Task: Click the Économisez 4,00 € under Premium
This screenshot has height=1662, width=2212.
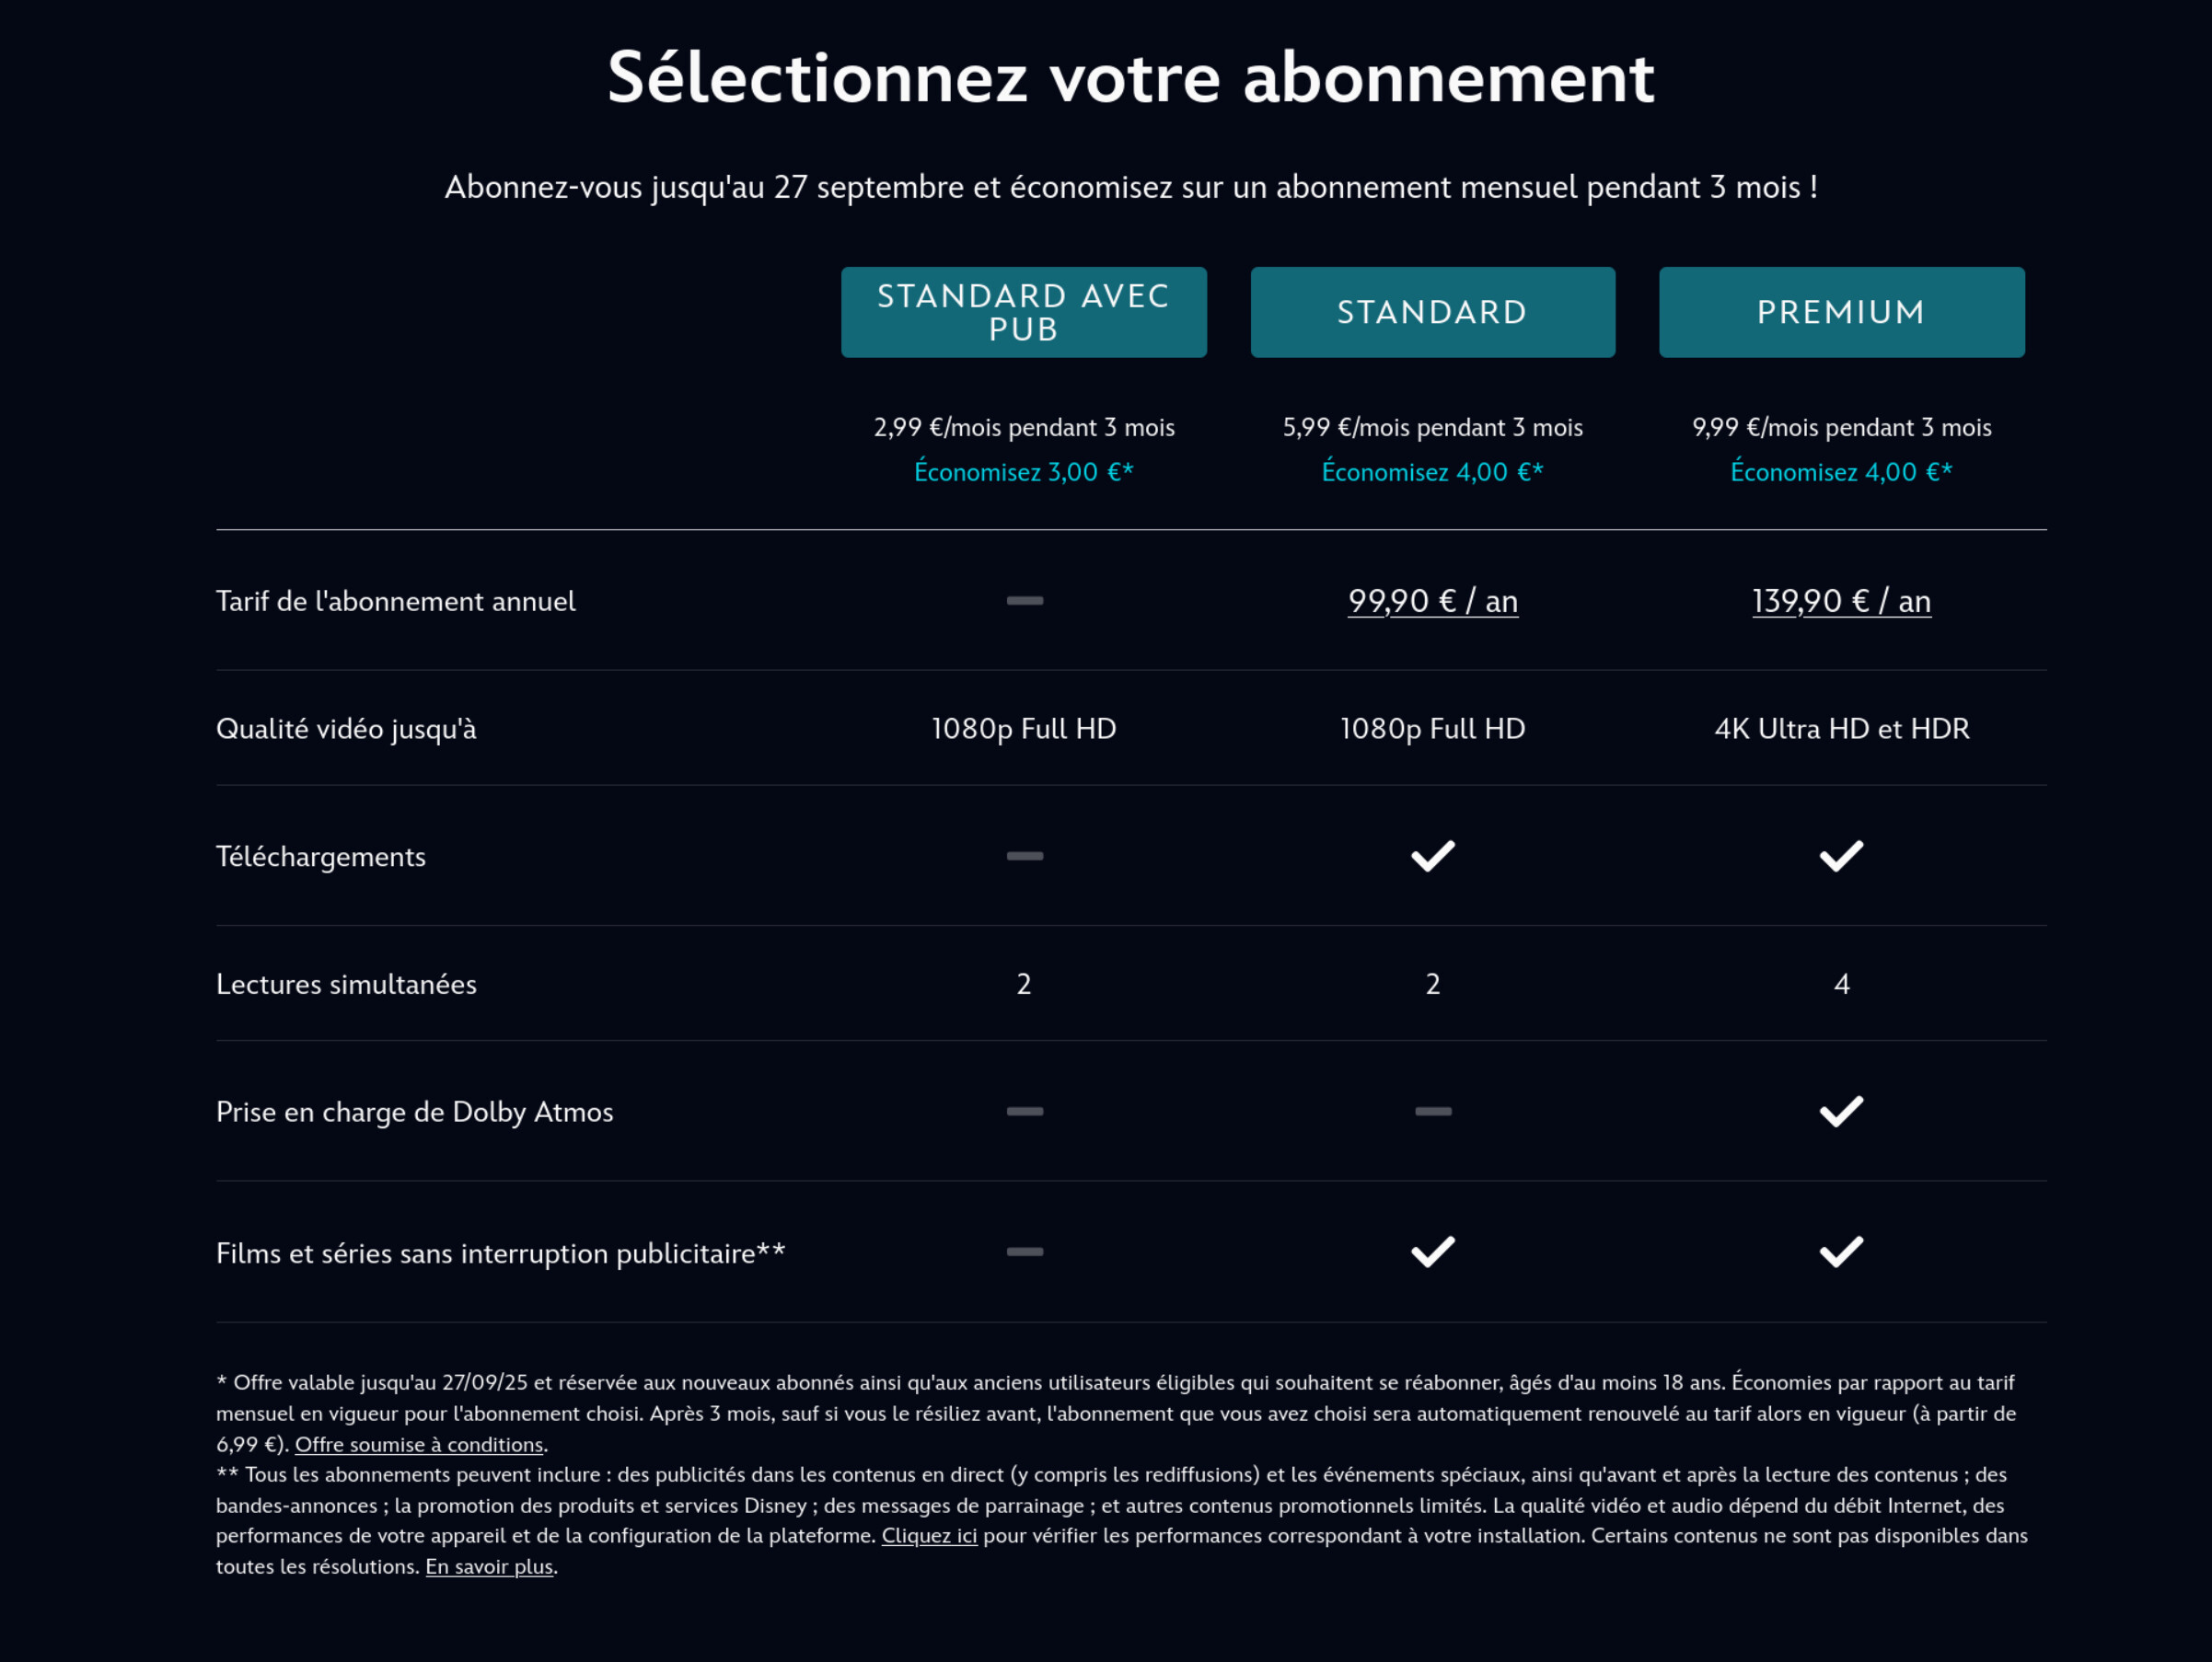Action: click(x=1841, y=471)
